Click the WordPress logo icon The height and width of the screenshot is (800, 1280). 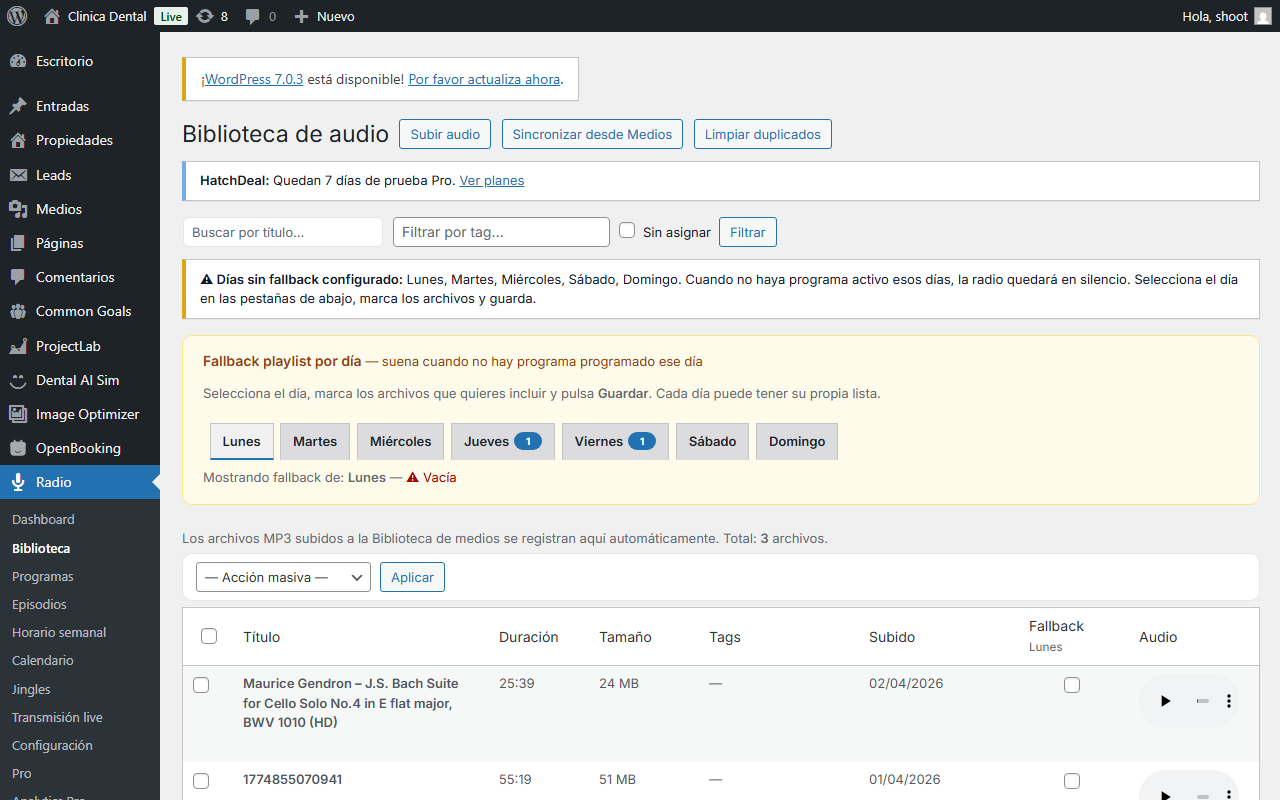[17, 16]
